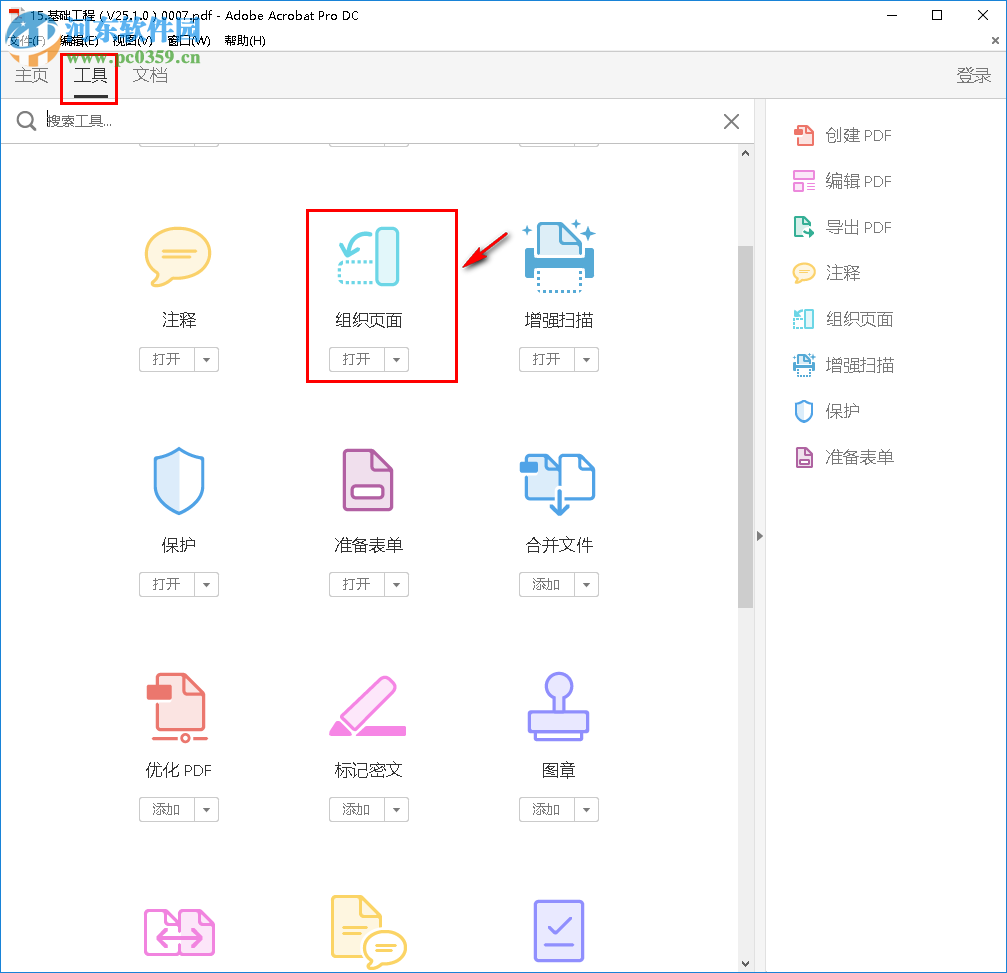Clear the tool search with the X
Screen dimensions: 1007x973
(731, 121)
